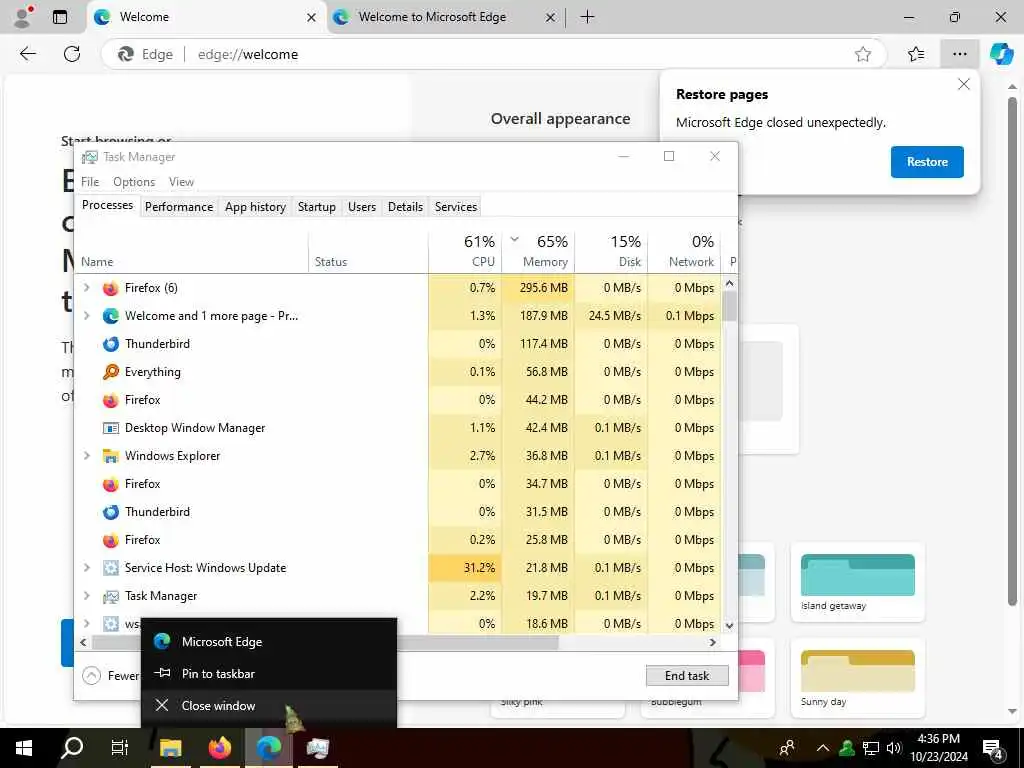Screen dimensions: 1024x768
Task: Open Task Manager File menu
Action: pos(90,182)
